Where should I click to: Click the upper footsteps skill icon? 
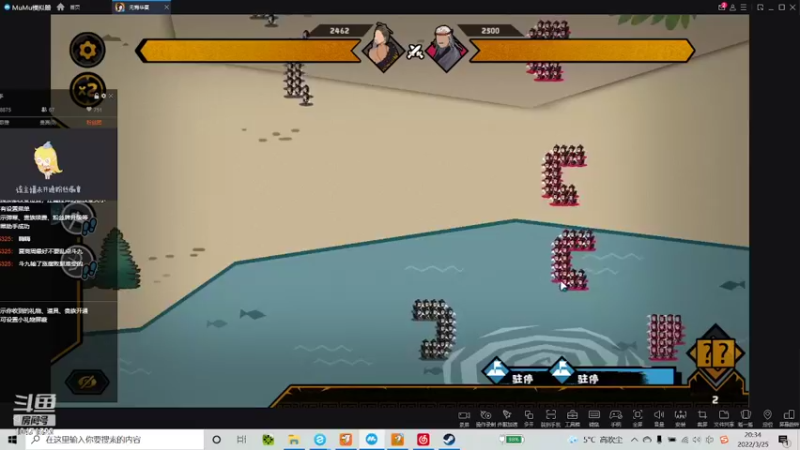[x=78, y=220]
